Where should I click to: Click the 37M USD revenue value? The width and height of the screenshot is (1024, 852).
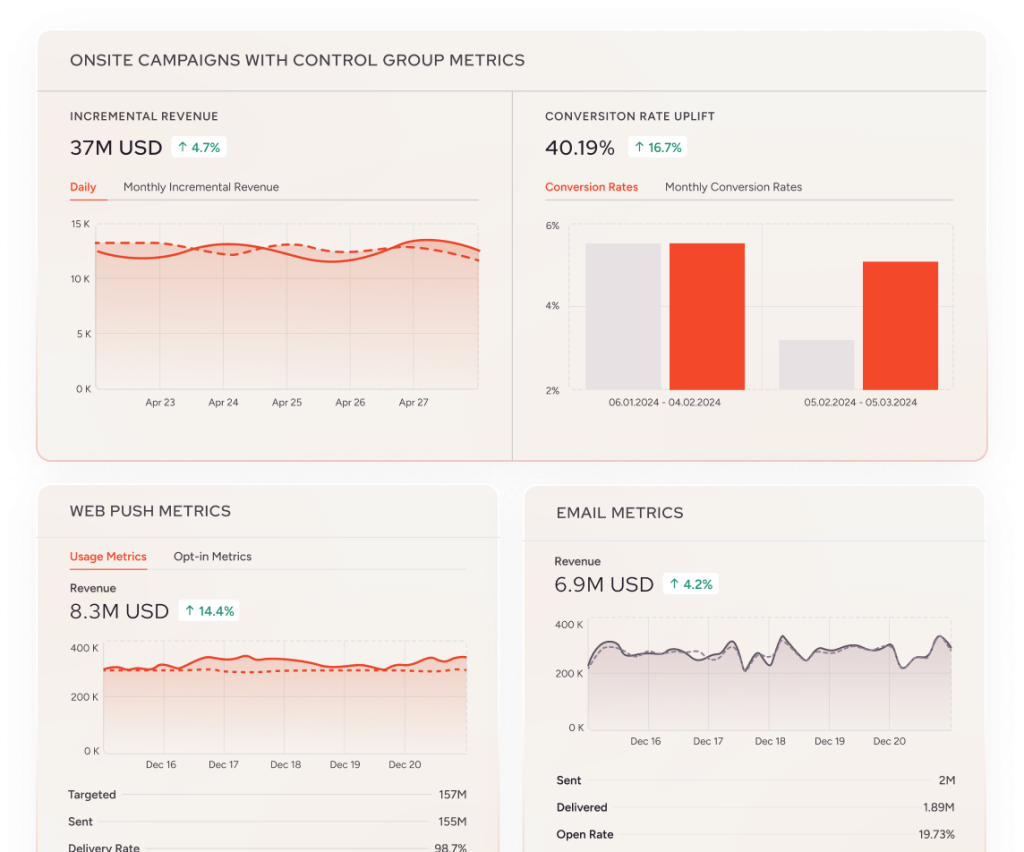tap(116, 148)
